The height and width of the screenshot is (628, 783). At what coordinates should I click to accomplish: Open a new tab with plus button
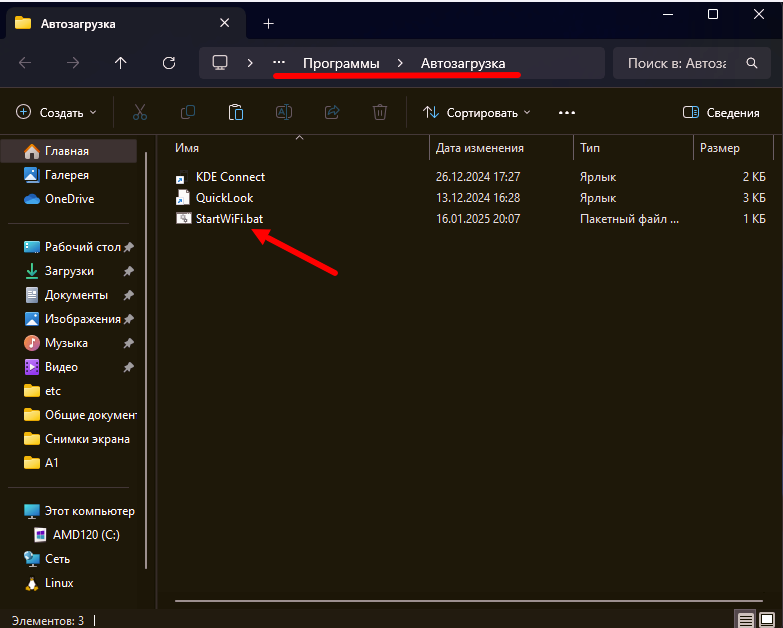(268, 23)
